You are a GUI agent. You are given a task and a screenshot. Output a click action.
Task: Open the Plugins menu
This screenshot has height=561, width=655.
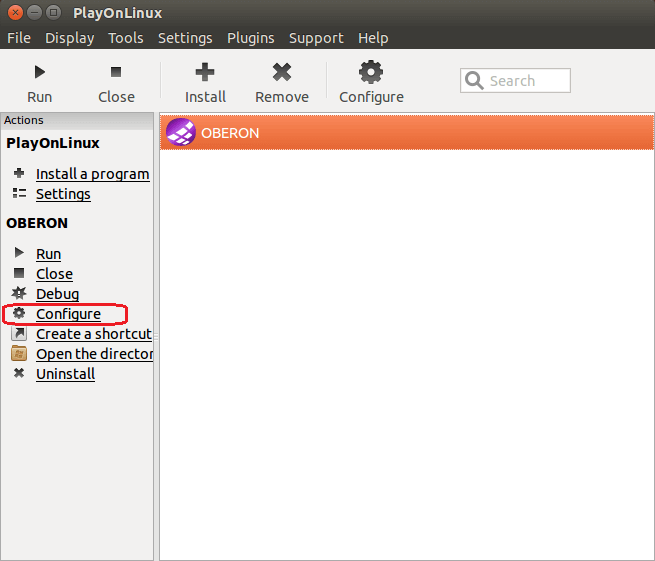point(250,38)
